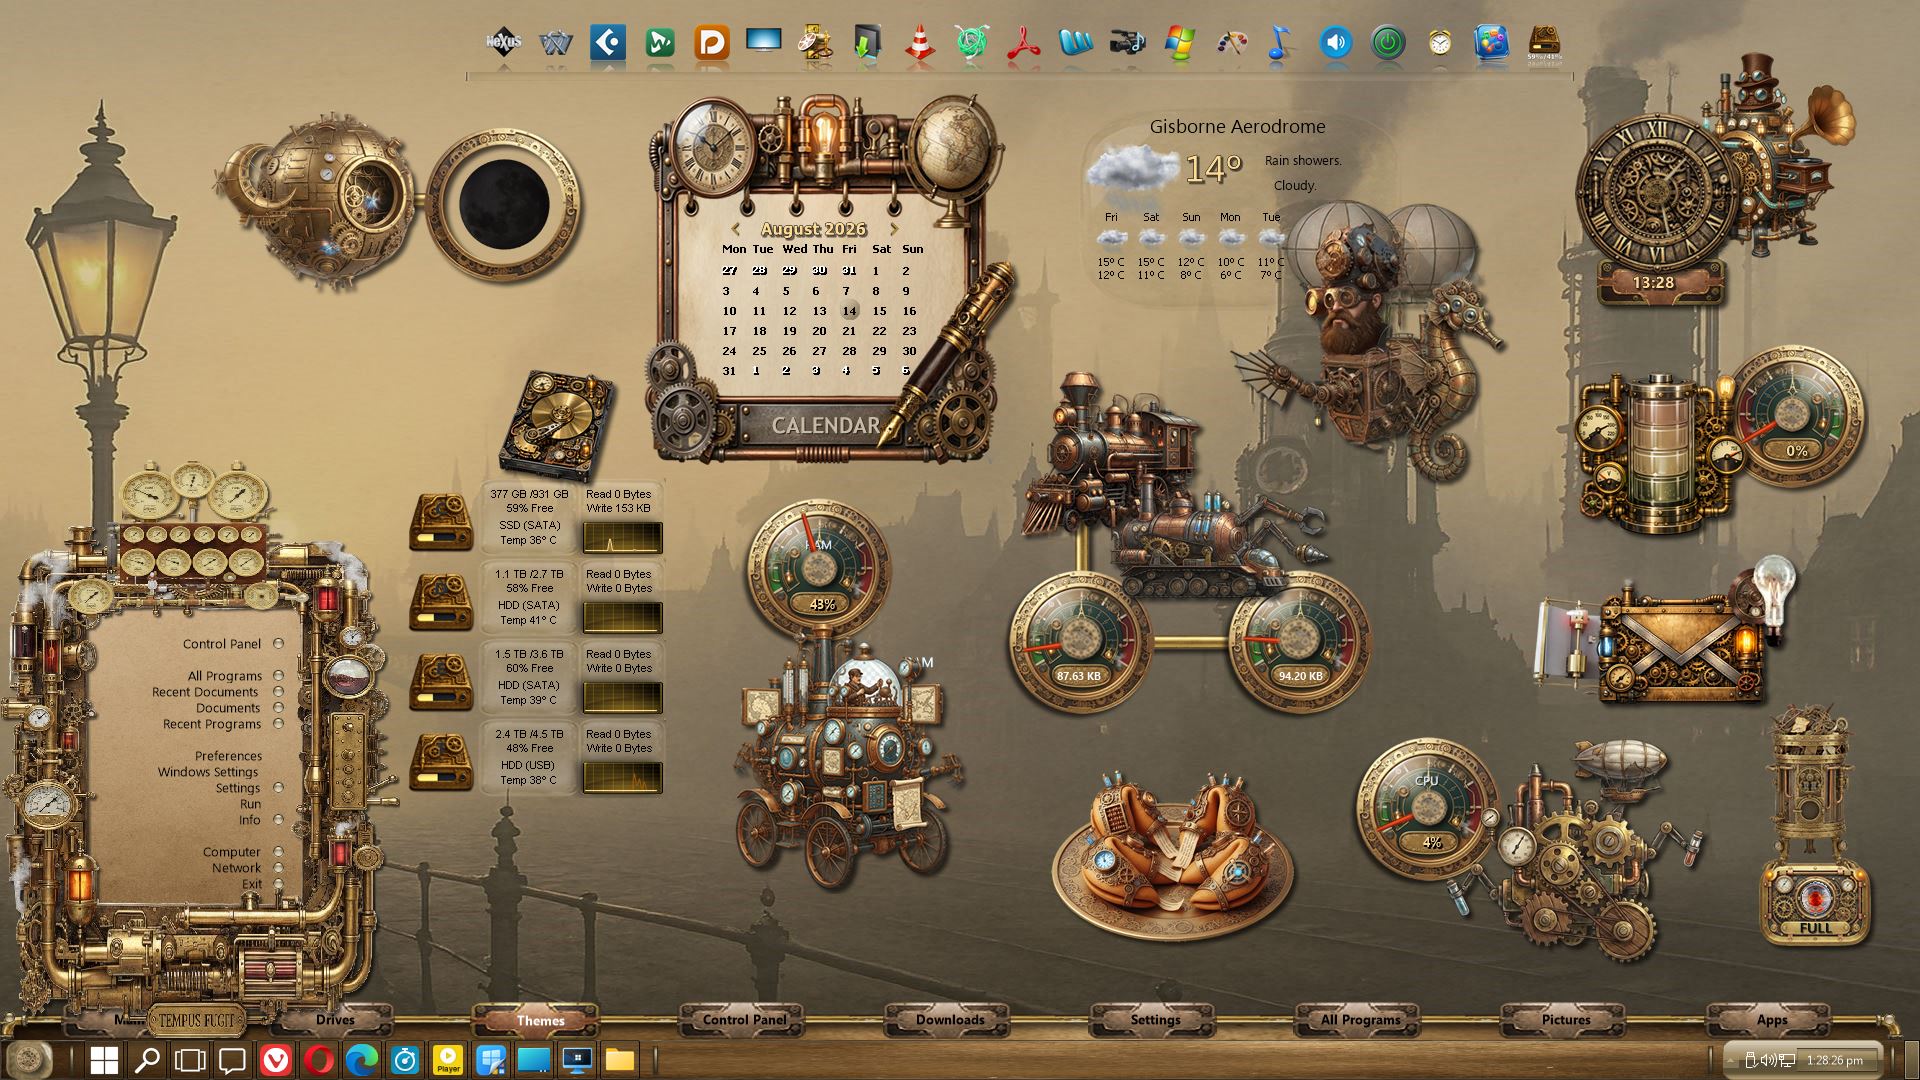Click the orange P icon in the dock
The image size is (1920, 1080).
coord(711,43)
